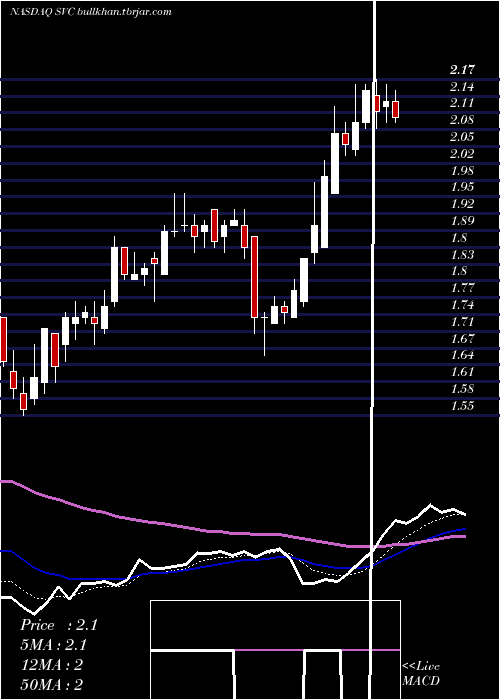This screenshot has height=700, width=500.
Task: Click the NASDAQ SVC bullkhan.tbrjar.com chart title
Action: tap(91, 12)
